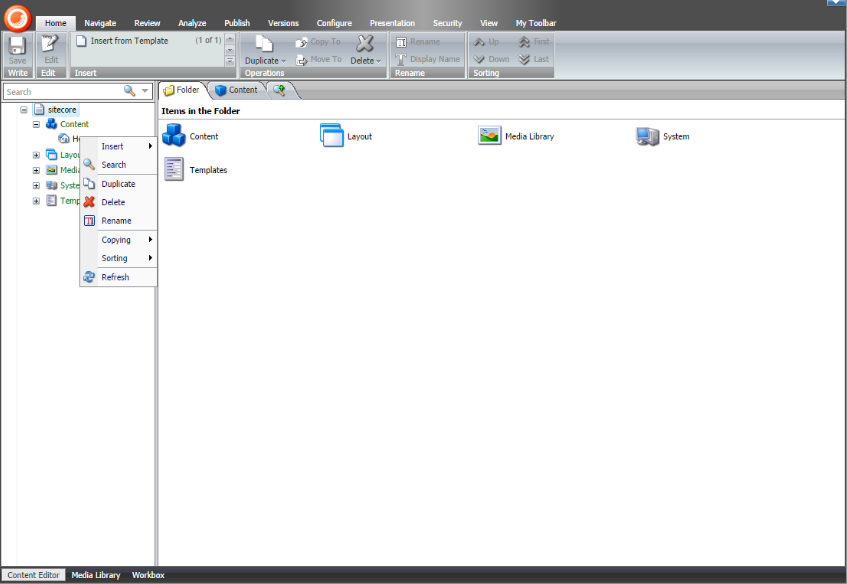Expand the Insert options gallery
This screenshot has width=847, height=584.
pyautogui.click(x=230, y=61)
